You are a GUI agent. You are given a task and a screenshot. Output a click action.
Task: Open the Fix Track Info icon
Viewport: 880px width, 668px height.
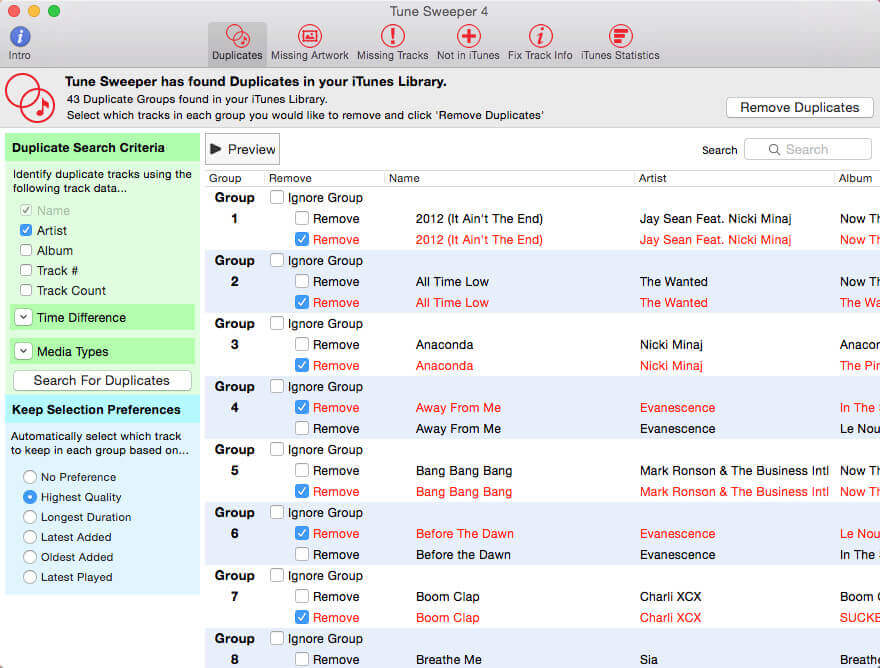point(540,36)
